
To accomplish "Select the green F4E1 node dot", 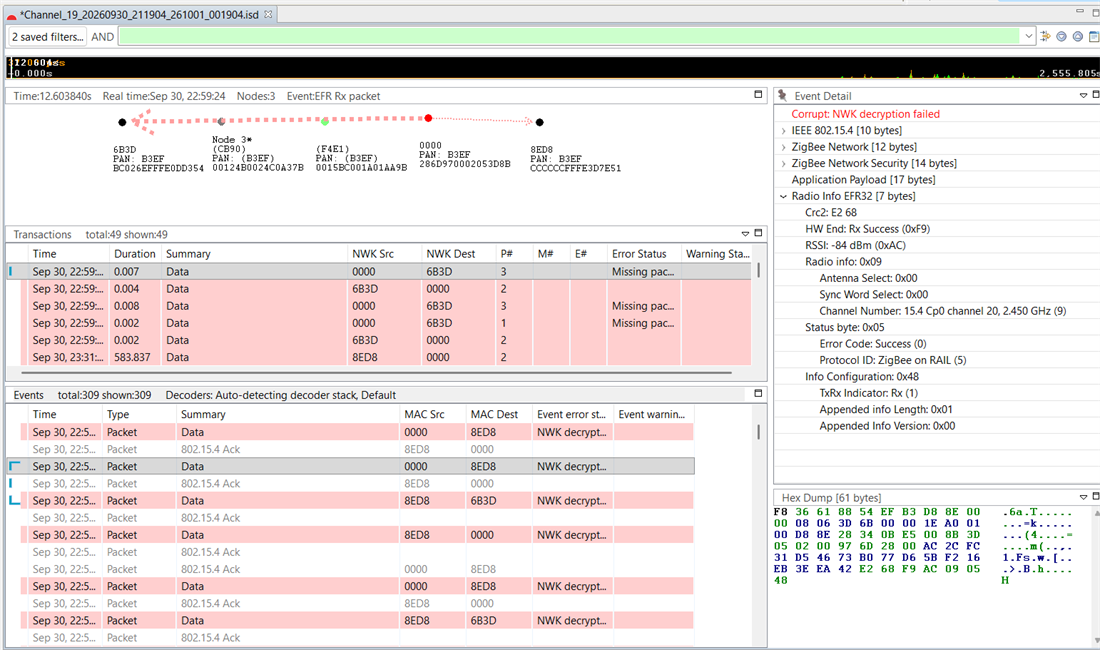I will pos(325,122).
